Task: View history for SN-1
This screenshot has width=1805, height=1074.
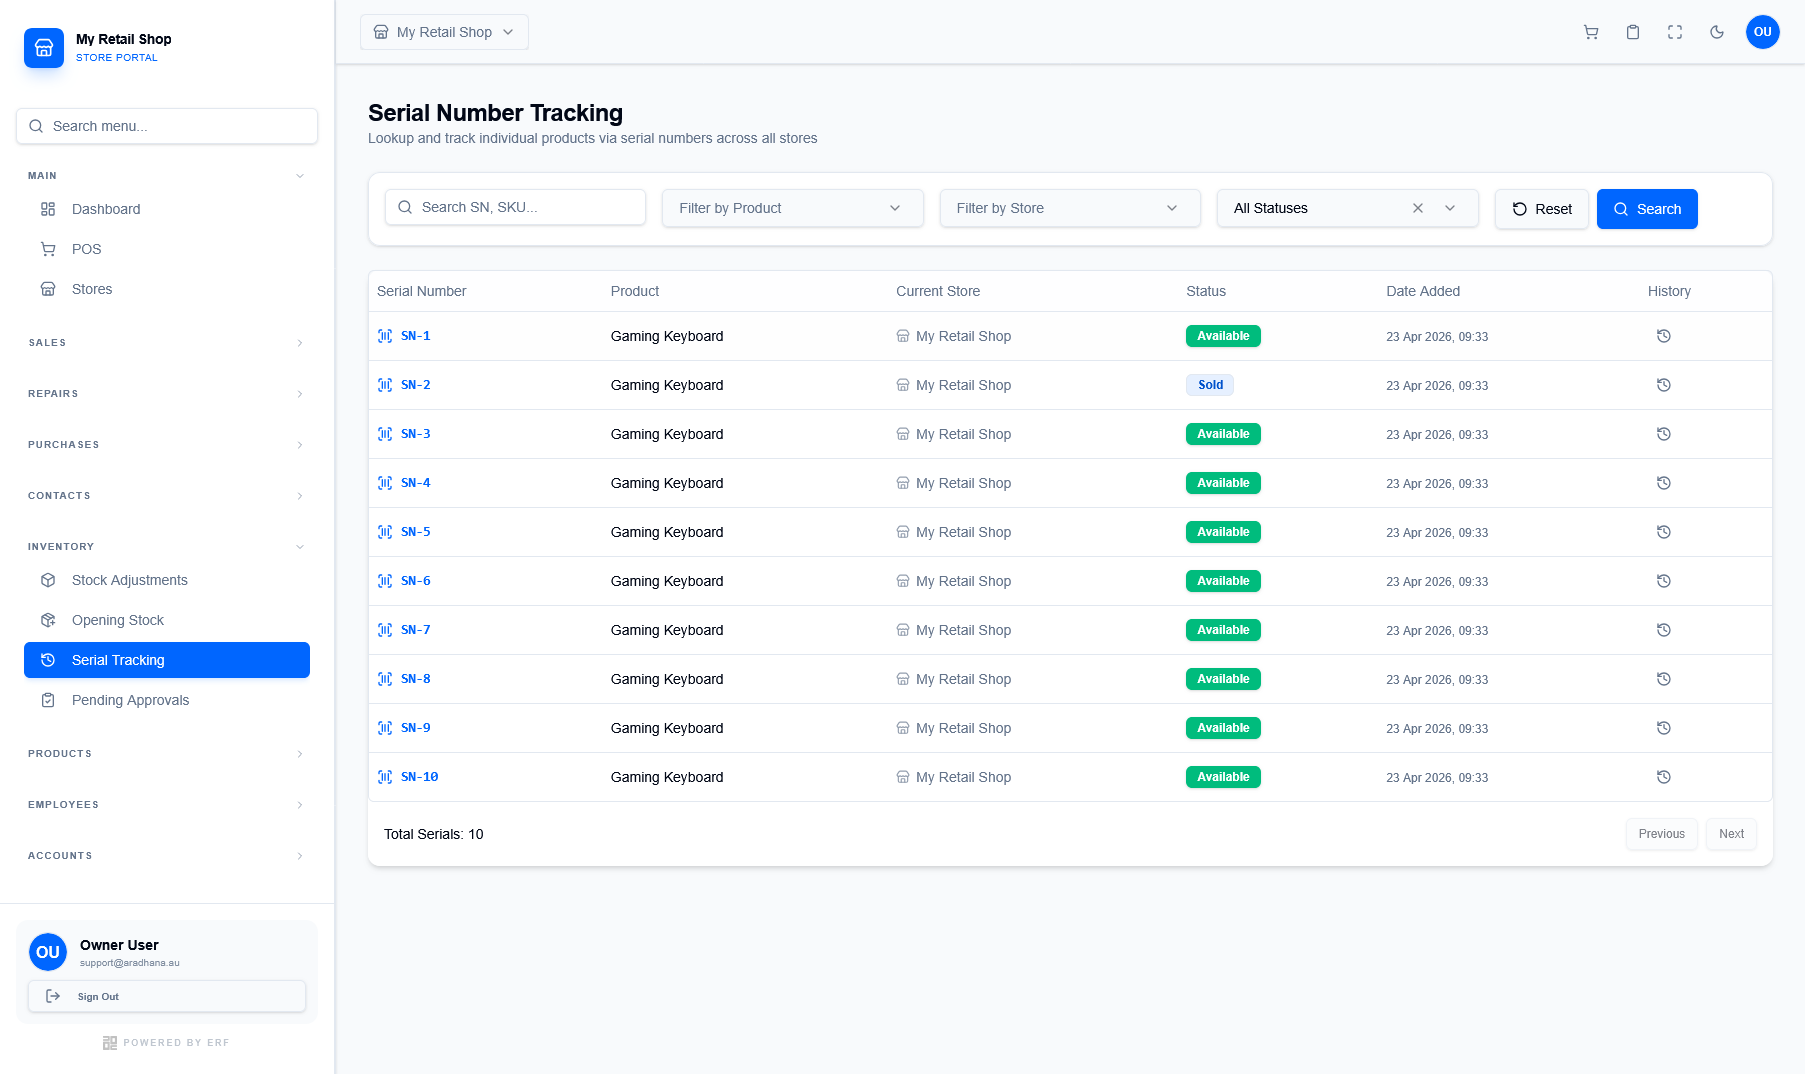Action: 1664,336
